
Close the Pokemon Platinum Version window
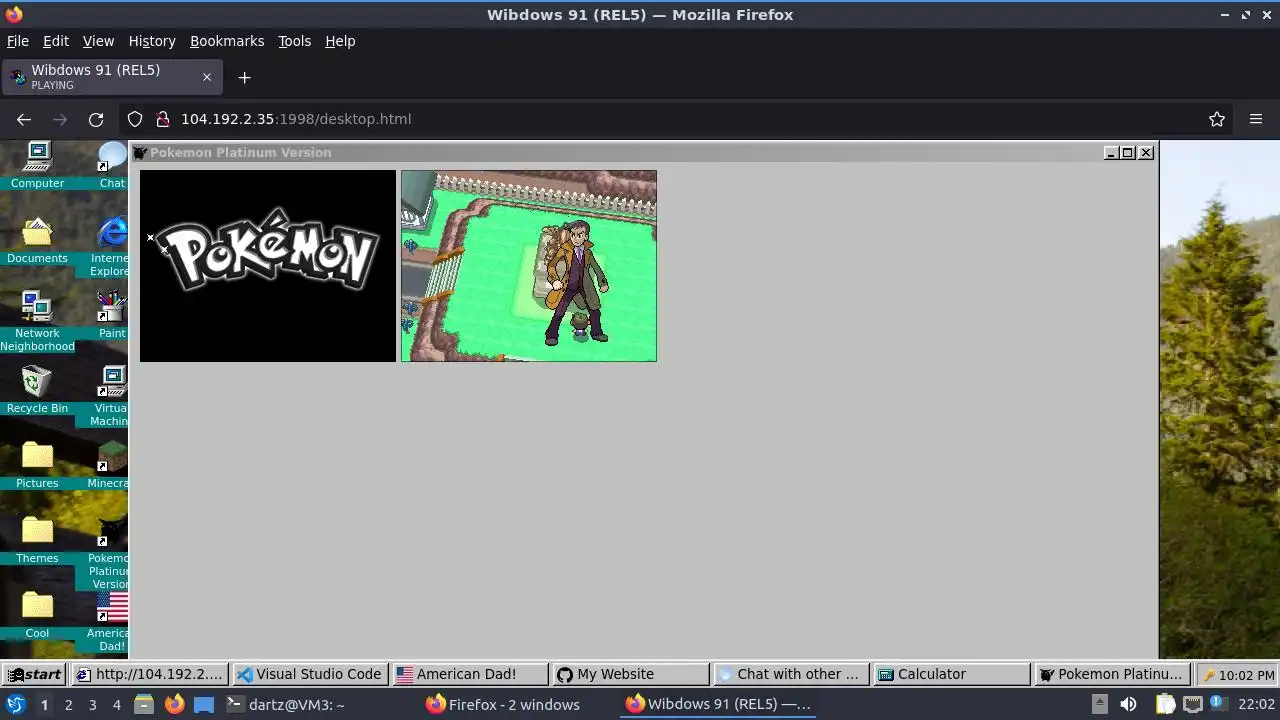tap(1146, 153)
